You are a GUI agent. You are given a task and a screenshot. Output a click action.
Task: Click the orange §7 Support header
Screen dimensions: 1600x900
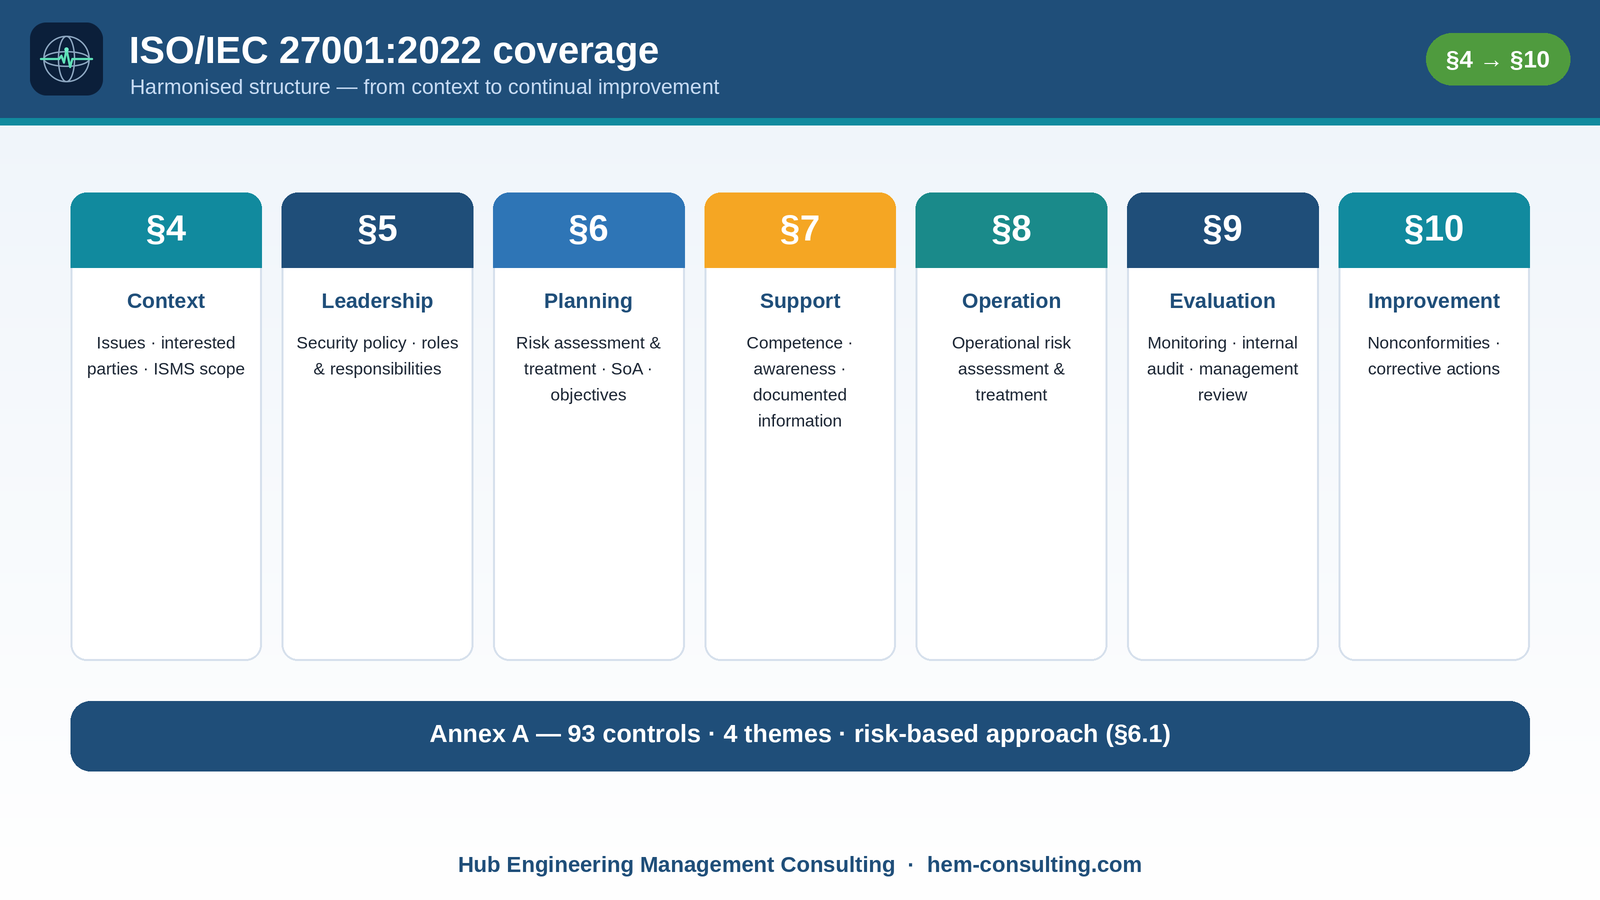(800, 230)
